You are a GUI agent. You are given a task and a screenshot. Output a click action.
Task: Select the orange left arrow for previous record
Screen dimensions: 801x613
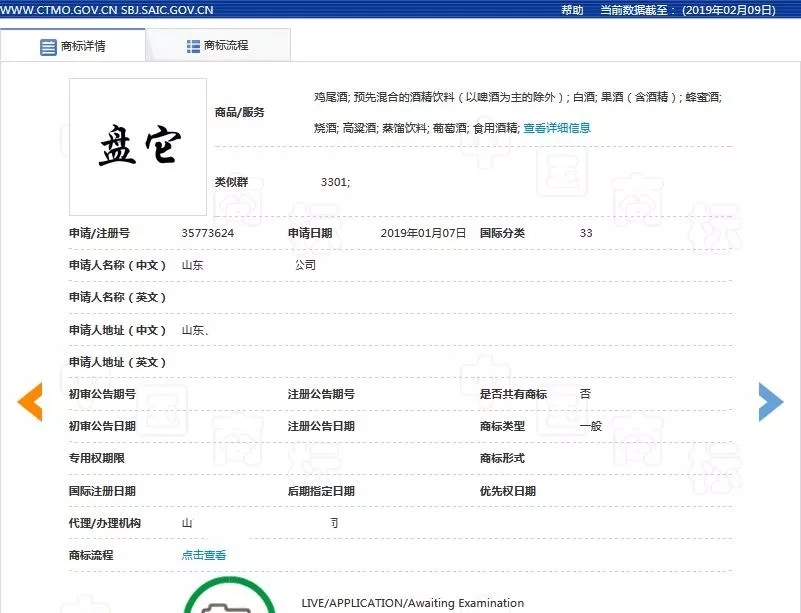pos(29,402)
